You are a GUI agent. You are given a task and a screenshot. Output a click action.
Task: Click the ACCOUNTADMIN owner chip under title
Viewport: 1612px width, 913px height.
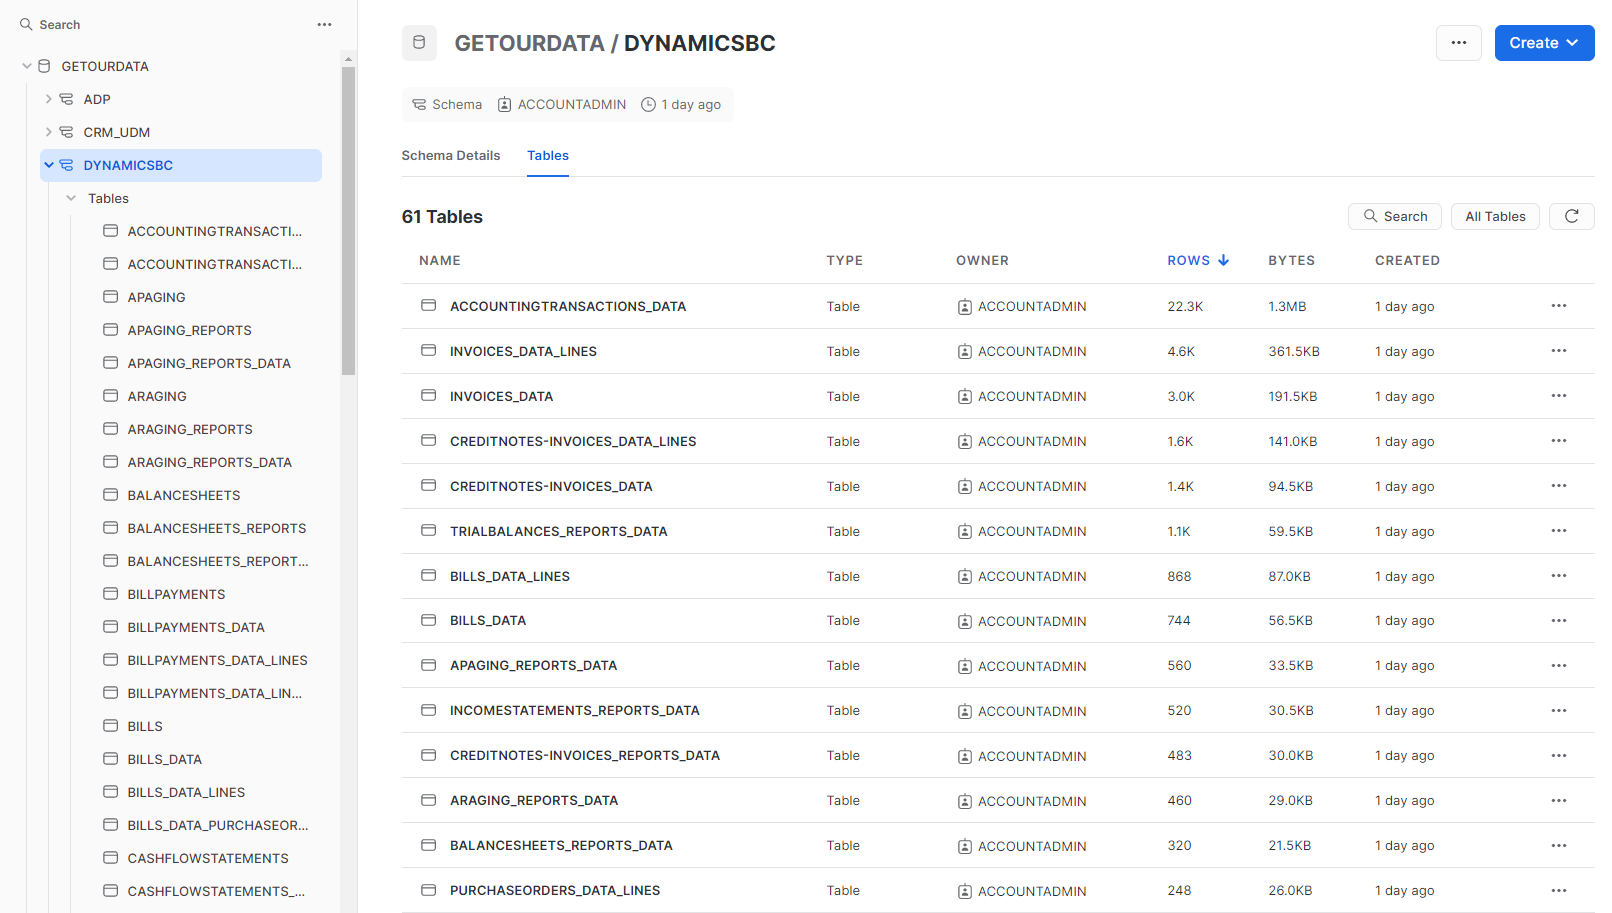tap(562, 104)
